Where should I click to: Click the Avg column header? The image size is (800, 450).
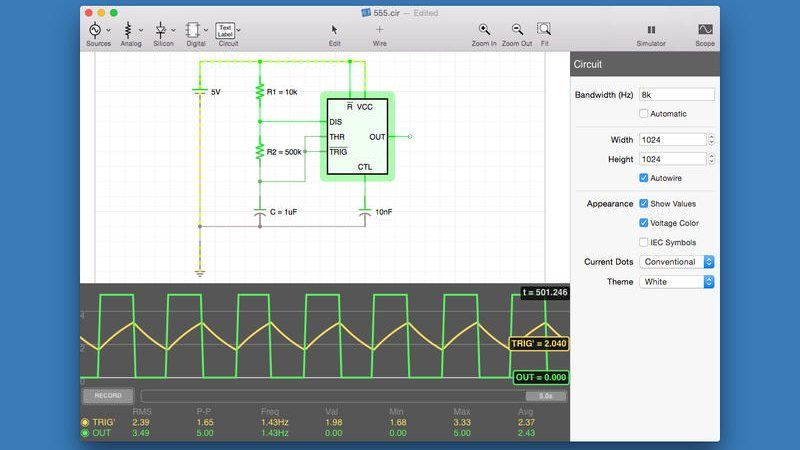(526, 411)
